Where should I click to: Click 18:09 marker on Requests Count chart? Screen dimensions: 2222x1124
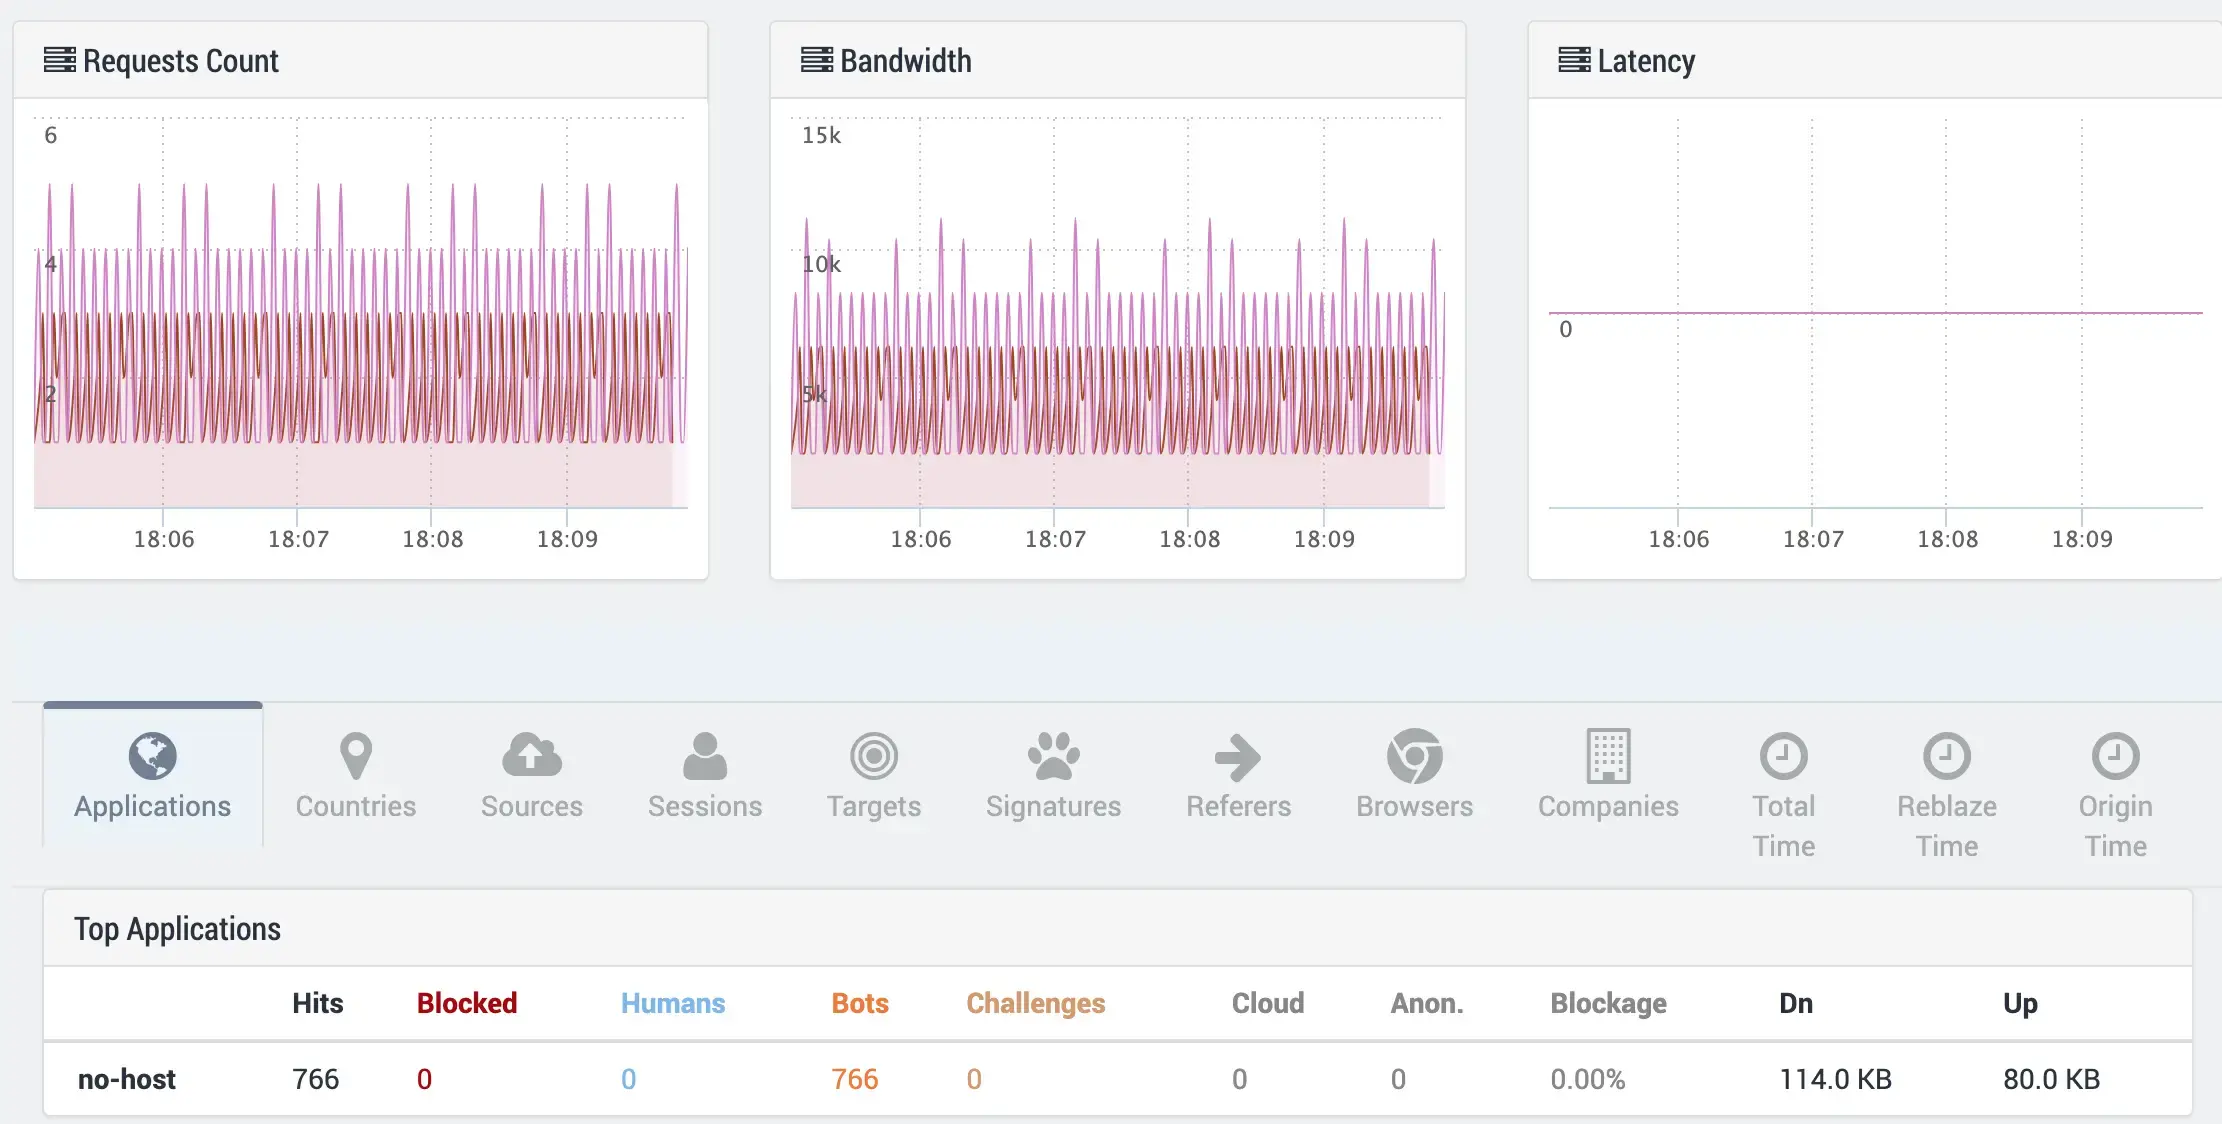click(x=567, y=539)
